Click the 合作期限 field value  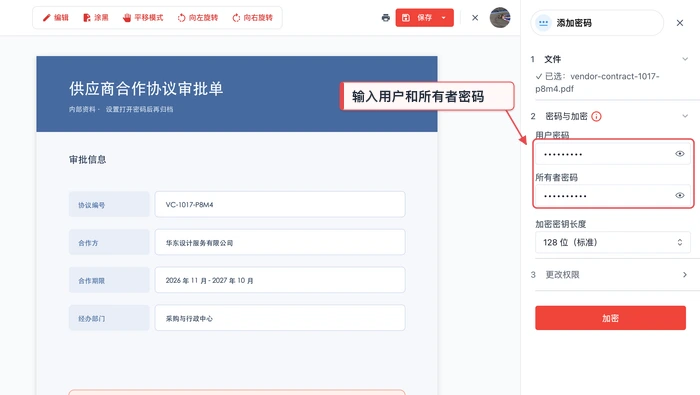coord(280,280)
